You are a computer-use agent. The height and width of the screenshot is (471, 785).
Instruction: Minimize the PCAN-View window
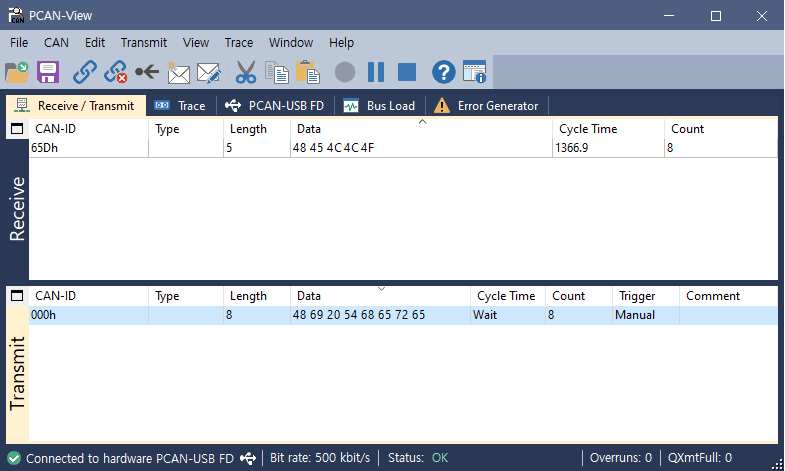[x=669, y=16]
